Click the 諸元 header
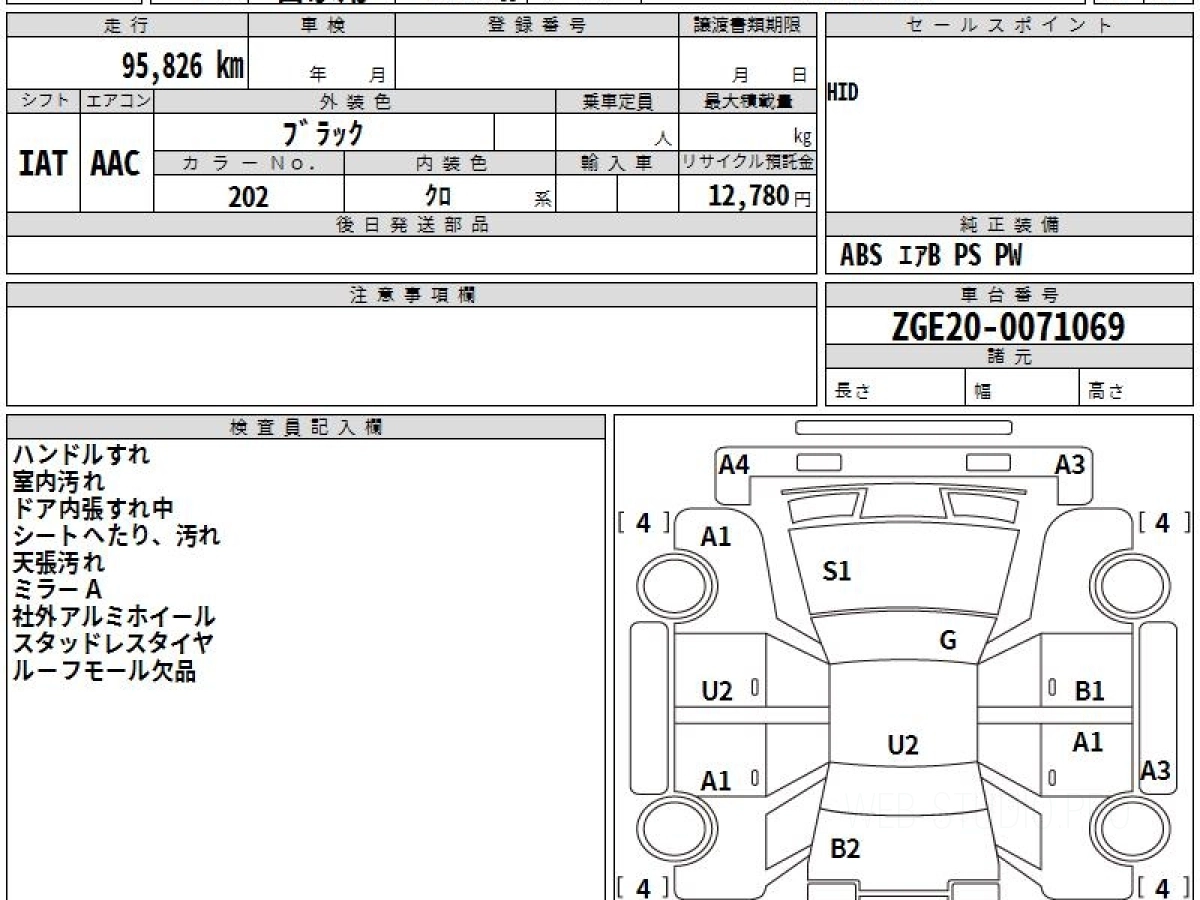This screenshot has height=900, width=1200. pos(1009,357)
